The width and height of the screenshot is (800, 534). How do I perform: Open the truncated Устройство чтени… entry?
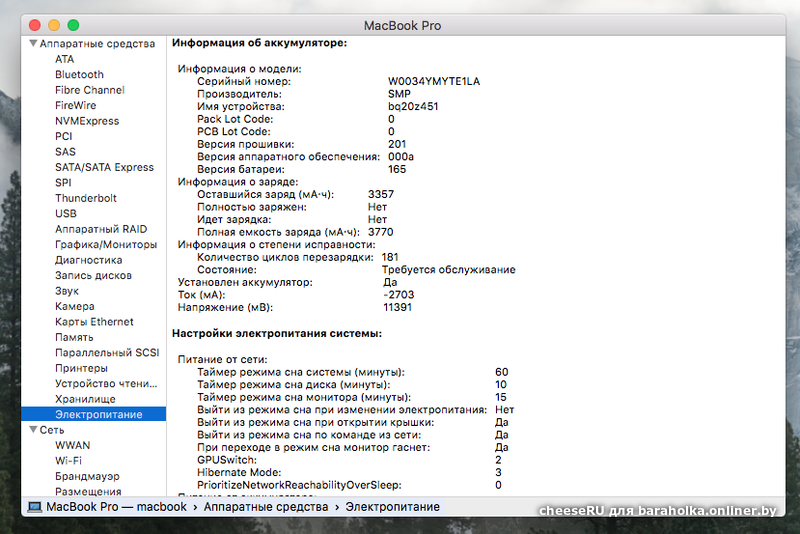[x=106, y=384]
